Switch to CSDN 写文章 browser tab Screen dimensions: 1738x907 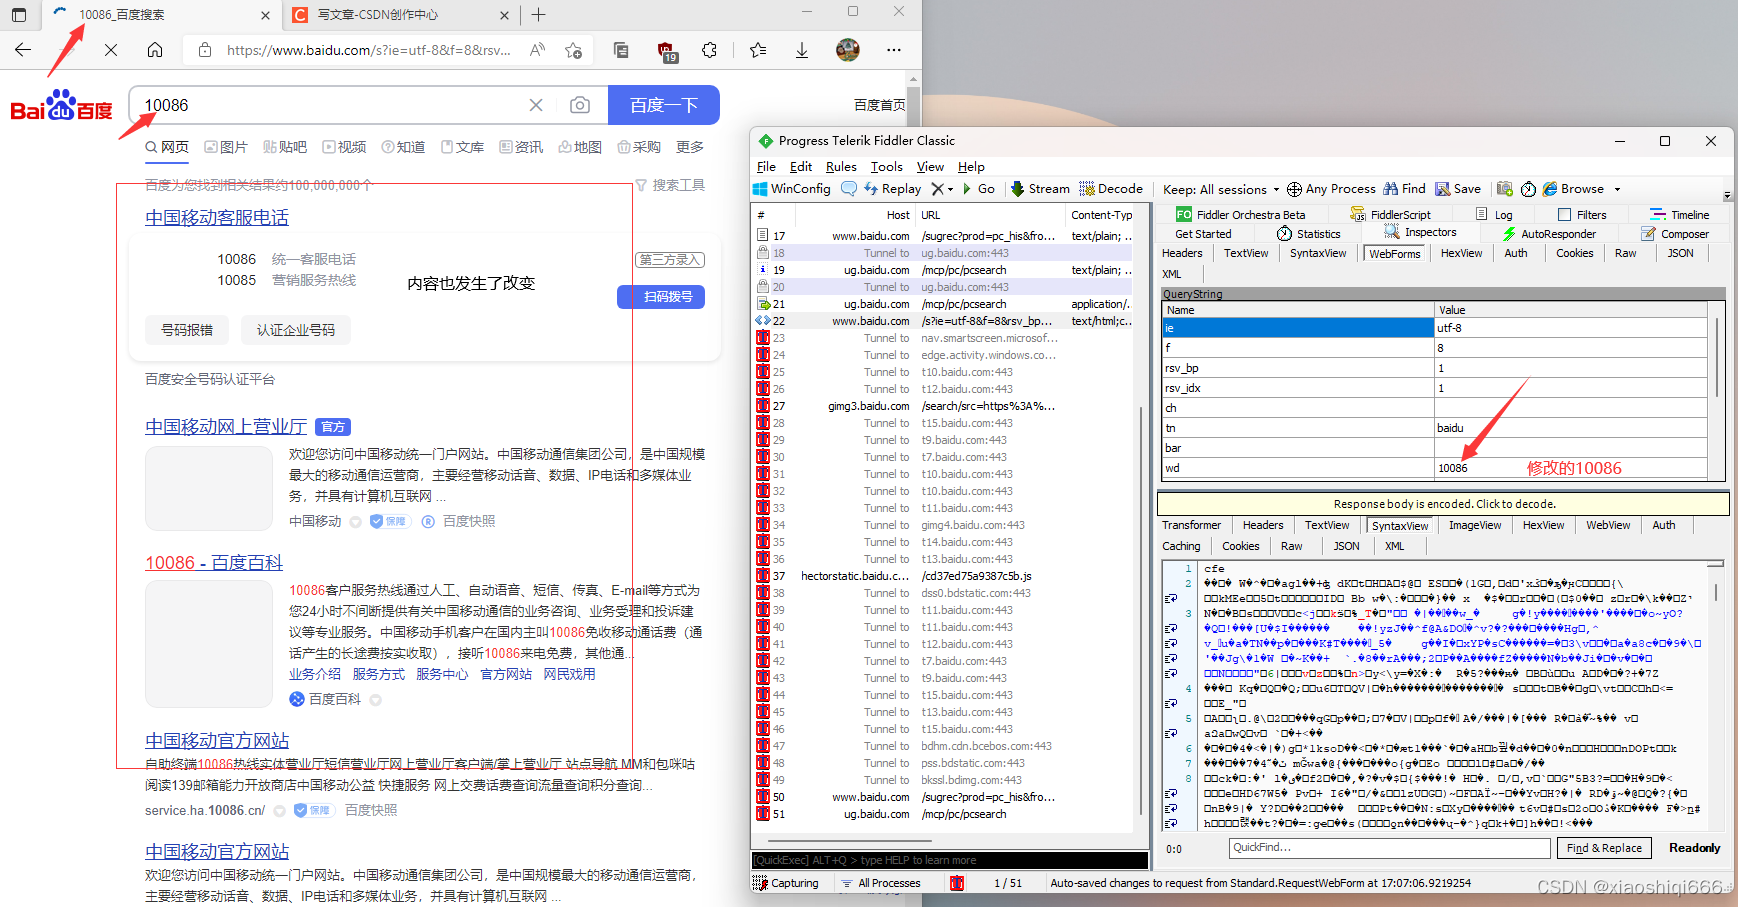(400, 15)
